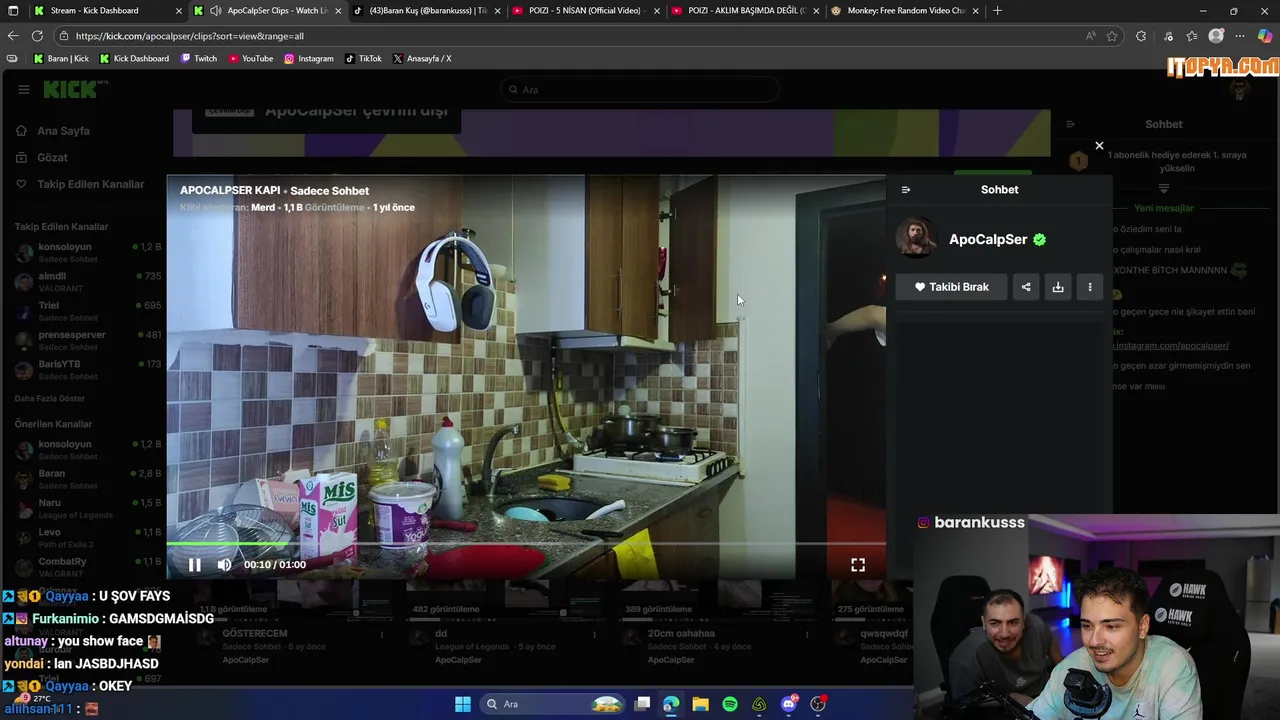Screen dimensions: 1280x720
Task: Add page to favorites star icon
Action: click(1112, 36)
